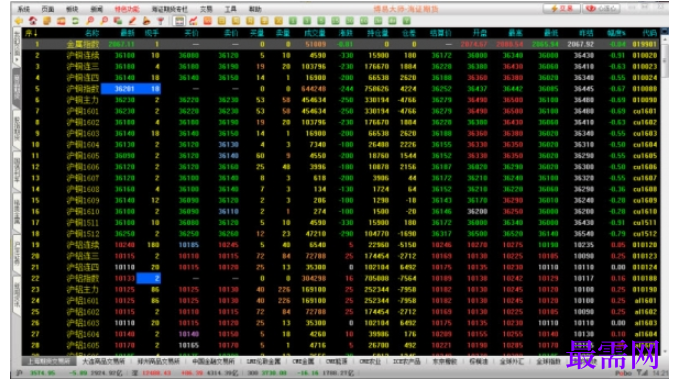Screen dimensions: 678x386
Task: Click the yellow document icon beside home
Action: (47, 21)
